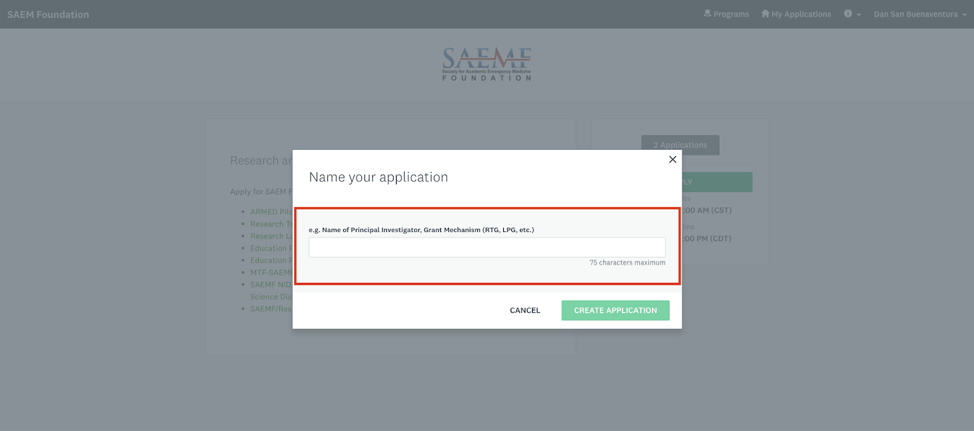Click the green Apply button behind dialog
Image resolution: width=974 pixels, height=431 pixels.
[x=716, y=182]
